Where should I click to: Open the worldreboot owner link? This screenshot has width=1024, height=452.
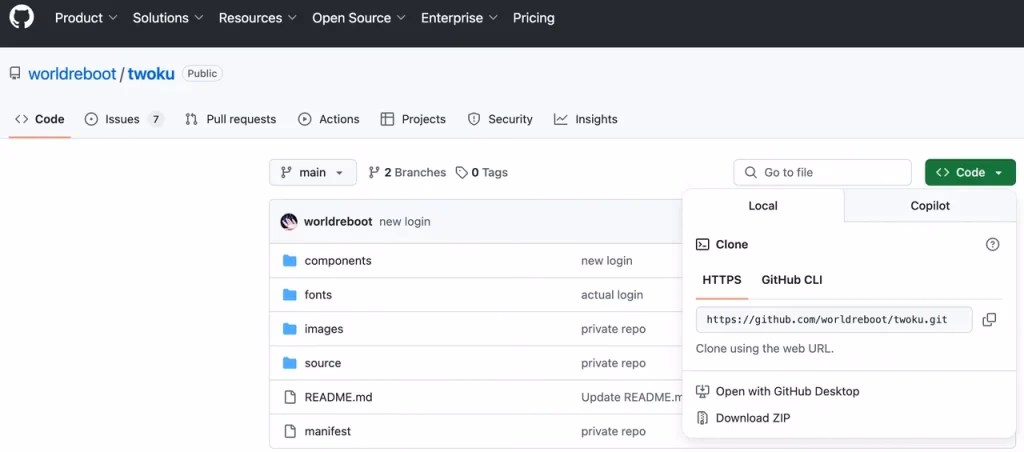click(72, 74)
